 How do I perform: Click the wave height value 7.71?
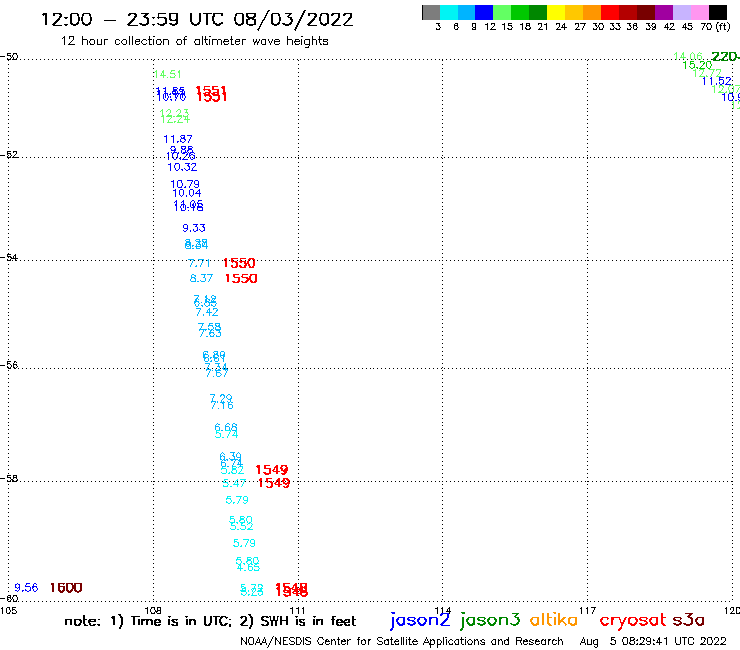click(x=199, y=263)
